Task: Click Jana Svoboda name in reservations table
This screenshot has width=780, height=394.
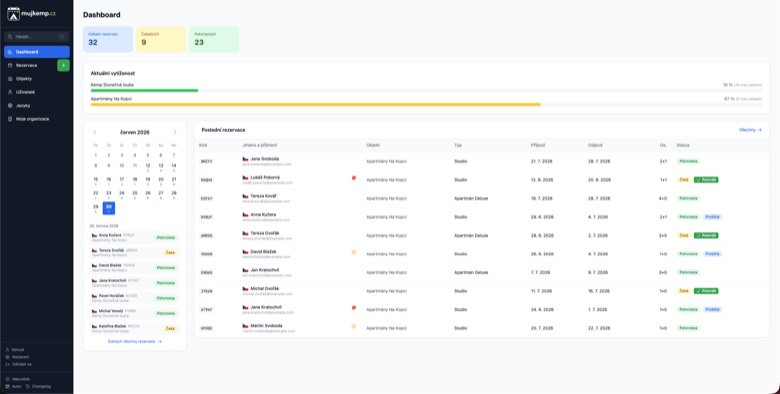Action: [x=265, y=159]
